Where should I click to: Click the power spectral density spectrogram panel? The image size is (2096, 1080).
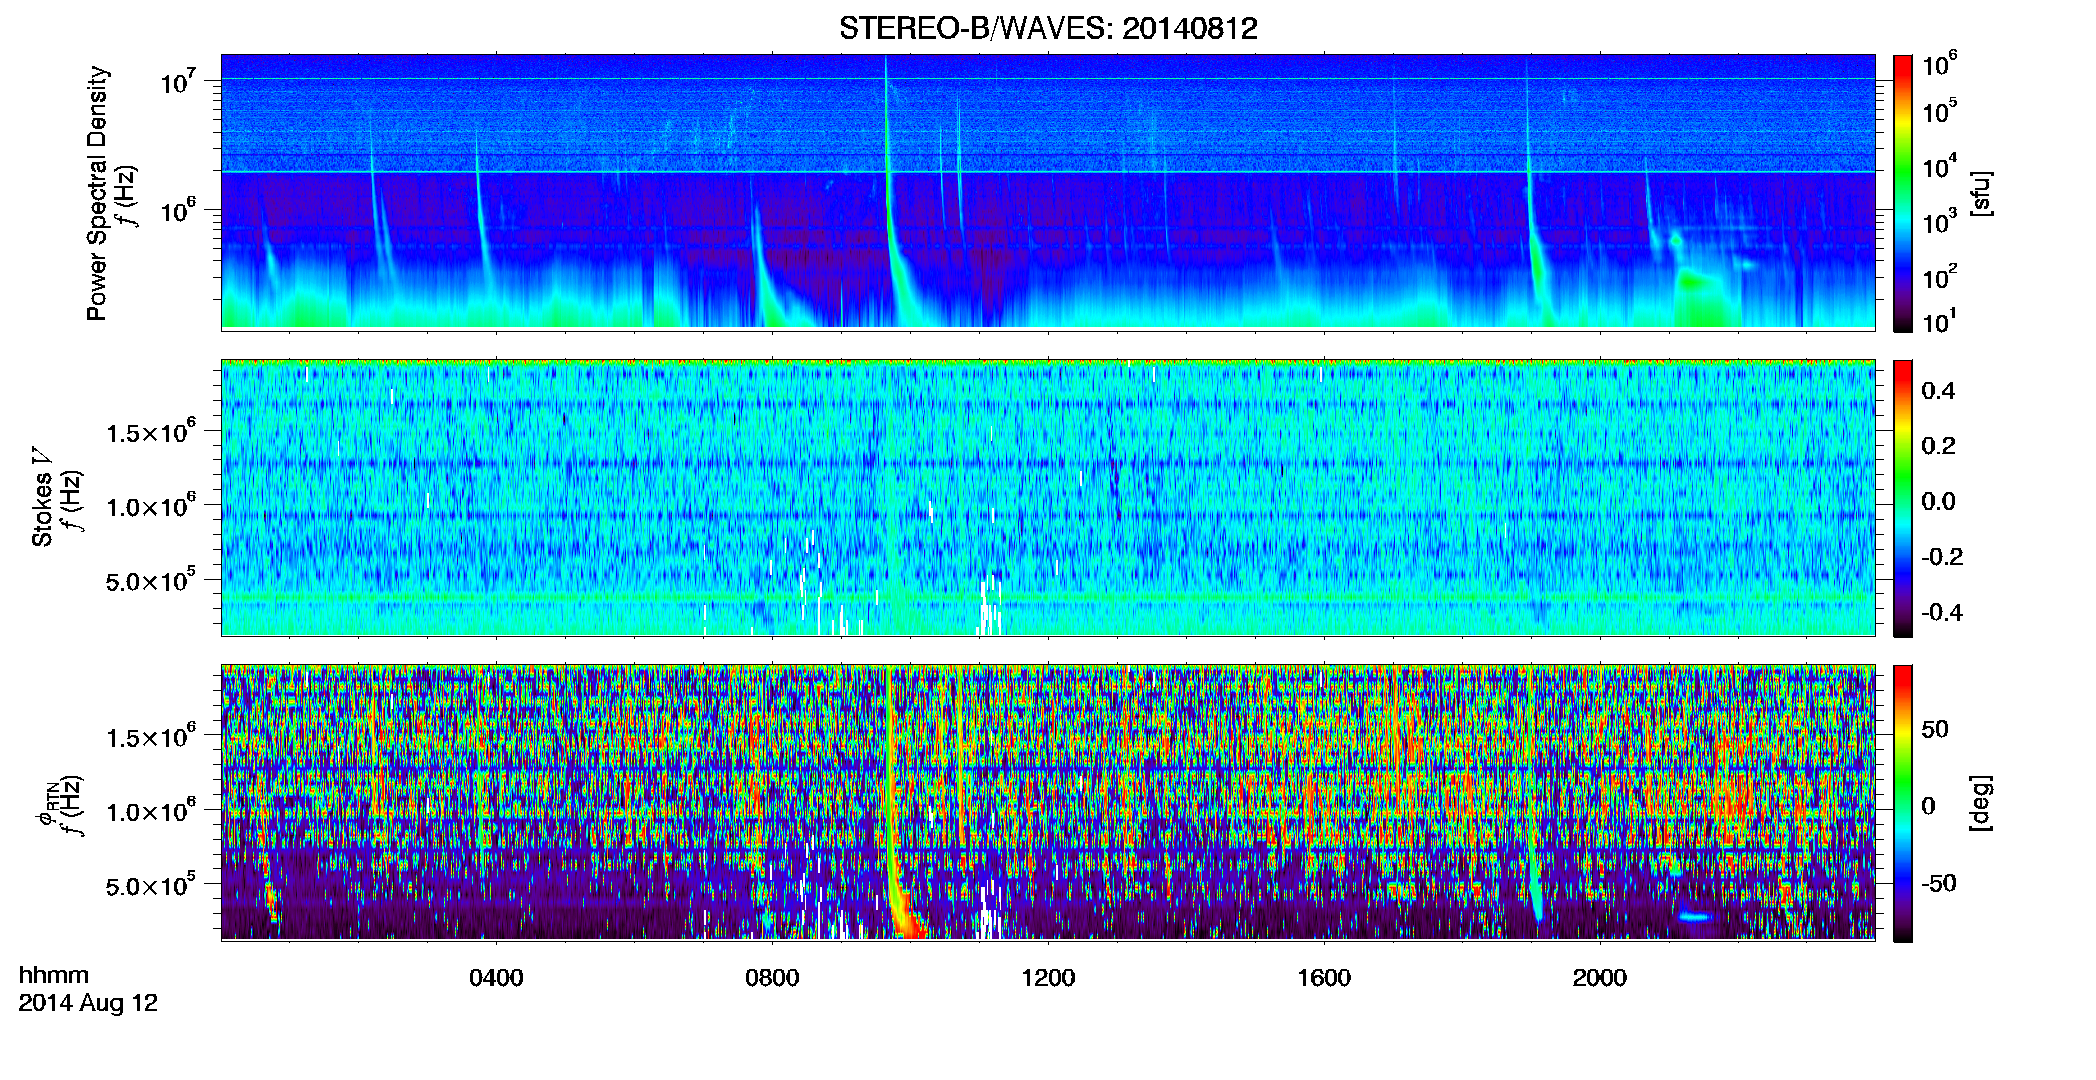tap(1048, 192)
